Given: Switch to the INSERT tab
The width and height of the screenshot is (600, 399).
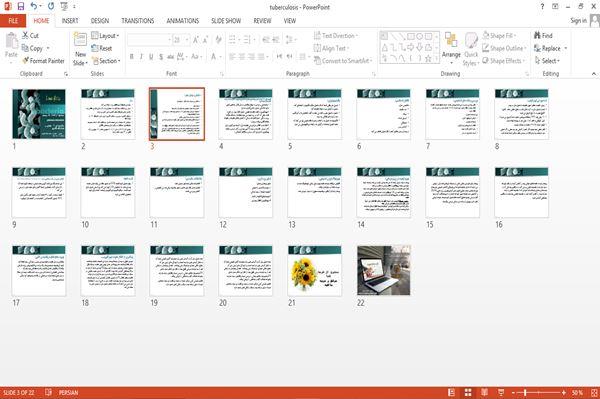Looking at the screenshot, I should click(70, 21).
